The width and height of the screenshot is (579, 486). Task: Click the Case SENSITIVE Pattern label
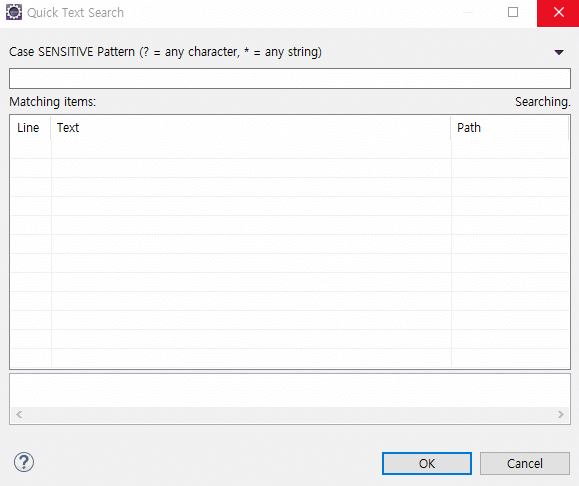point(165,52)
